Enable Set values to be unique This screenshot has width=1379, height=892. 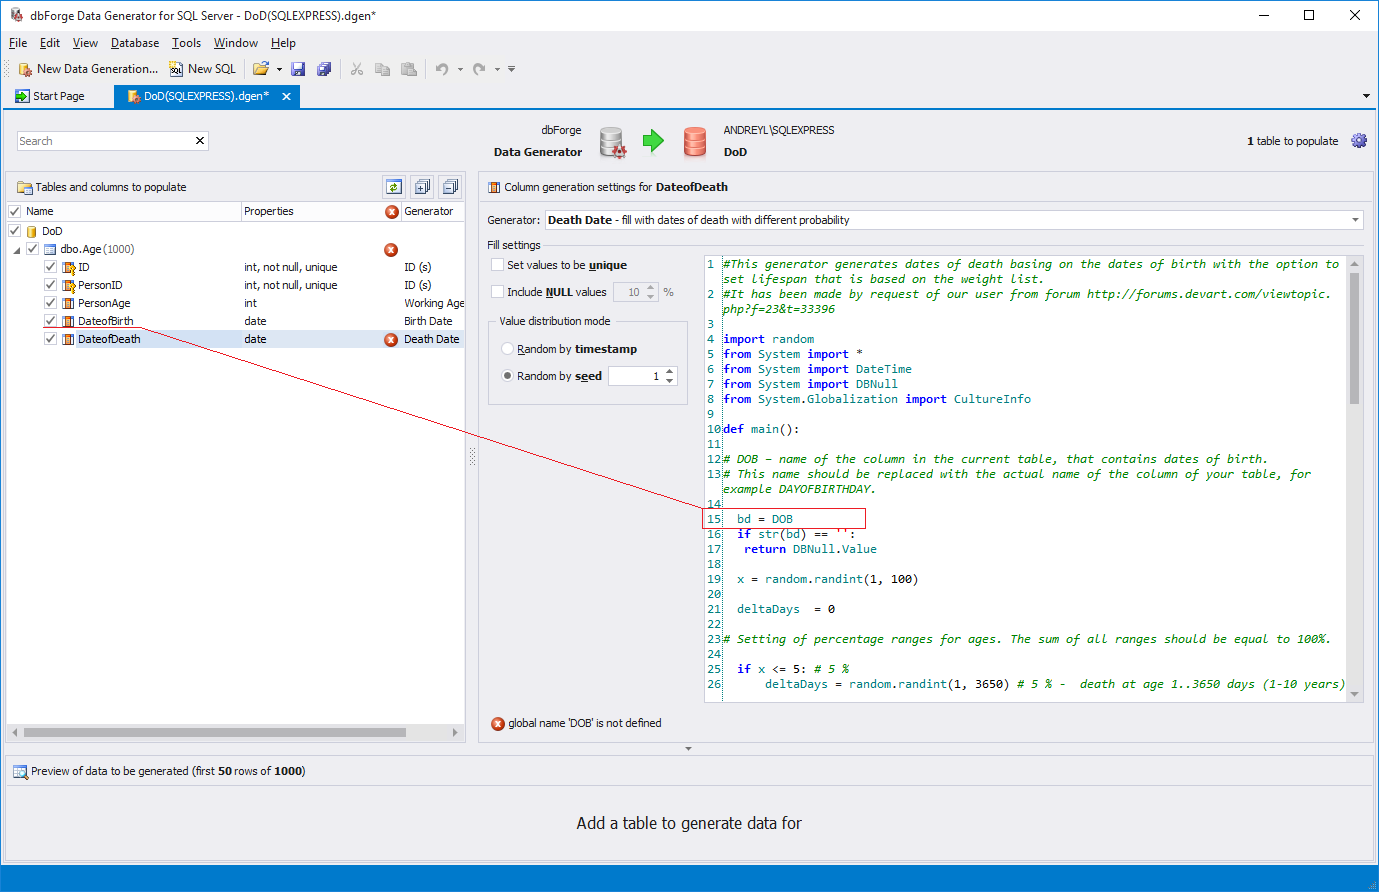(x=497, y=265)
